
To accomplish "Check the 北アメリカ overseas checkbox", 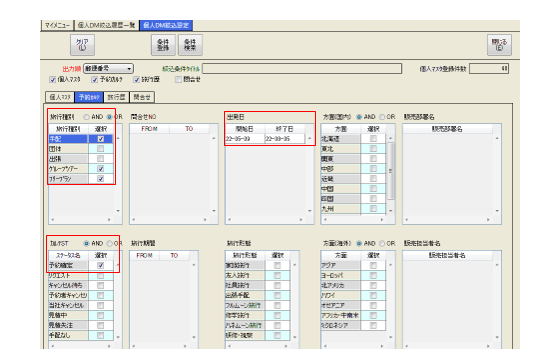I will click(x=373, y=285).
